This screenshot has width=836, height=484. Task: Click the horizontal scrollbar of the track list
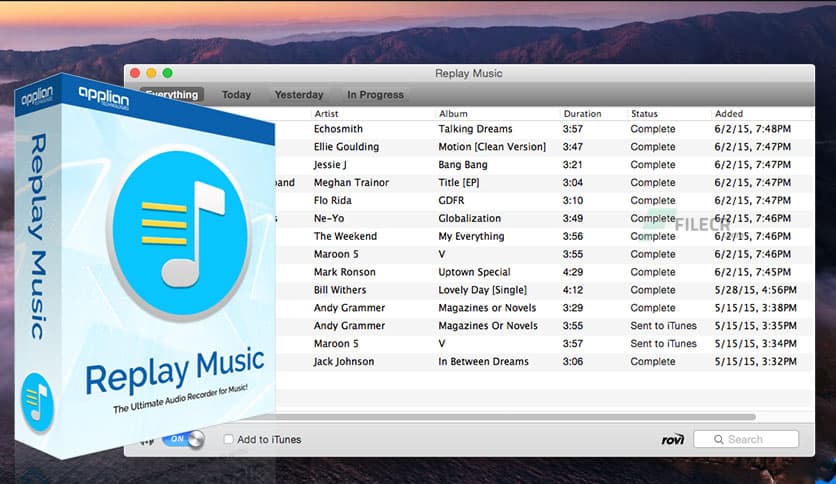point(515,417)
